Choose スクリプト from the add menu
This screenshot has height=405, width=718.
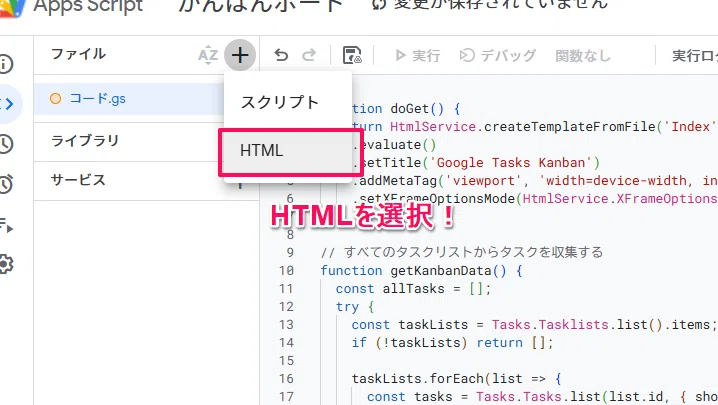point(288,102)
